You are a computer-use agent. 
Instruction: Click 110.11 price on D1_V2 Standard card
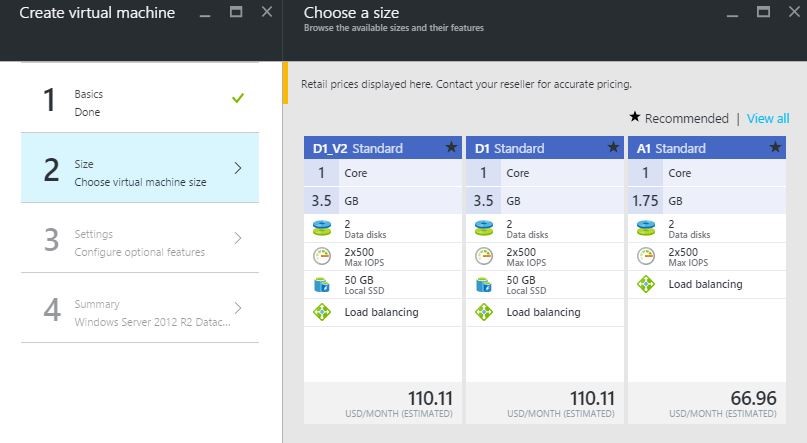point(430,398)
